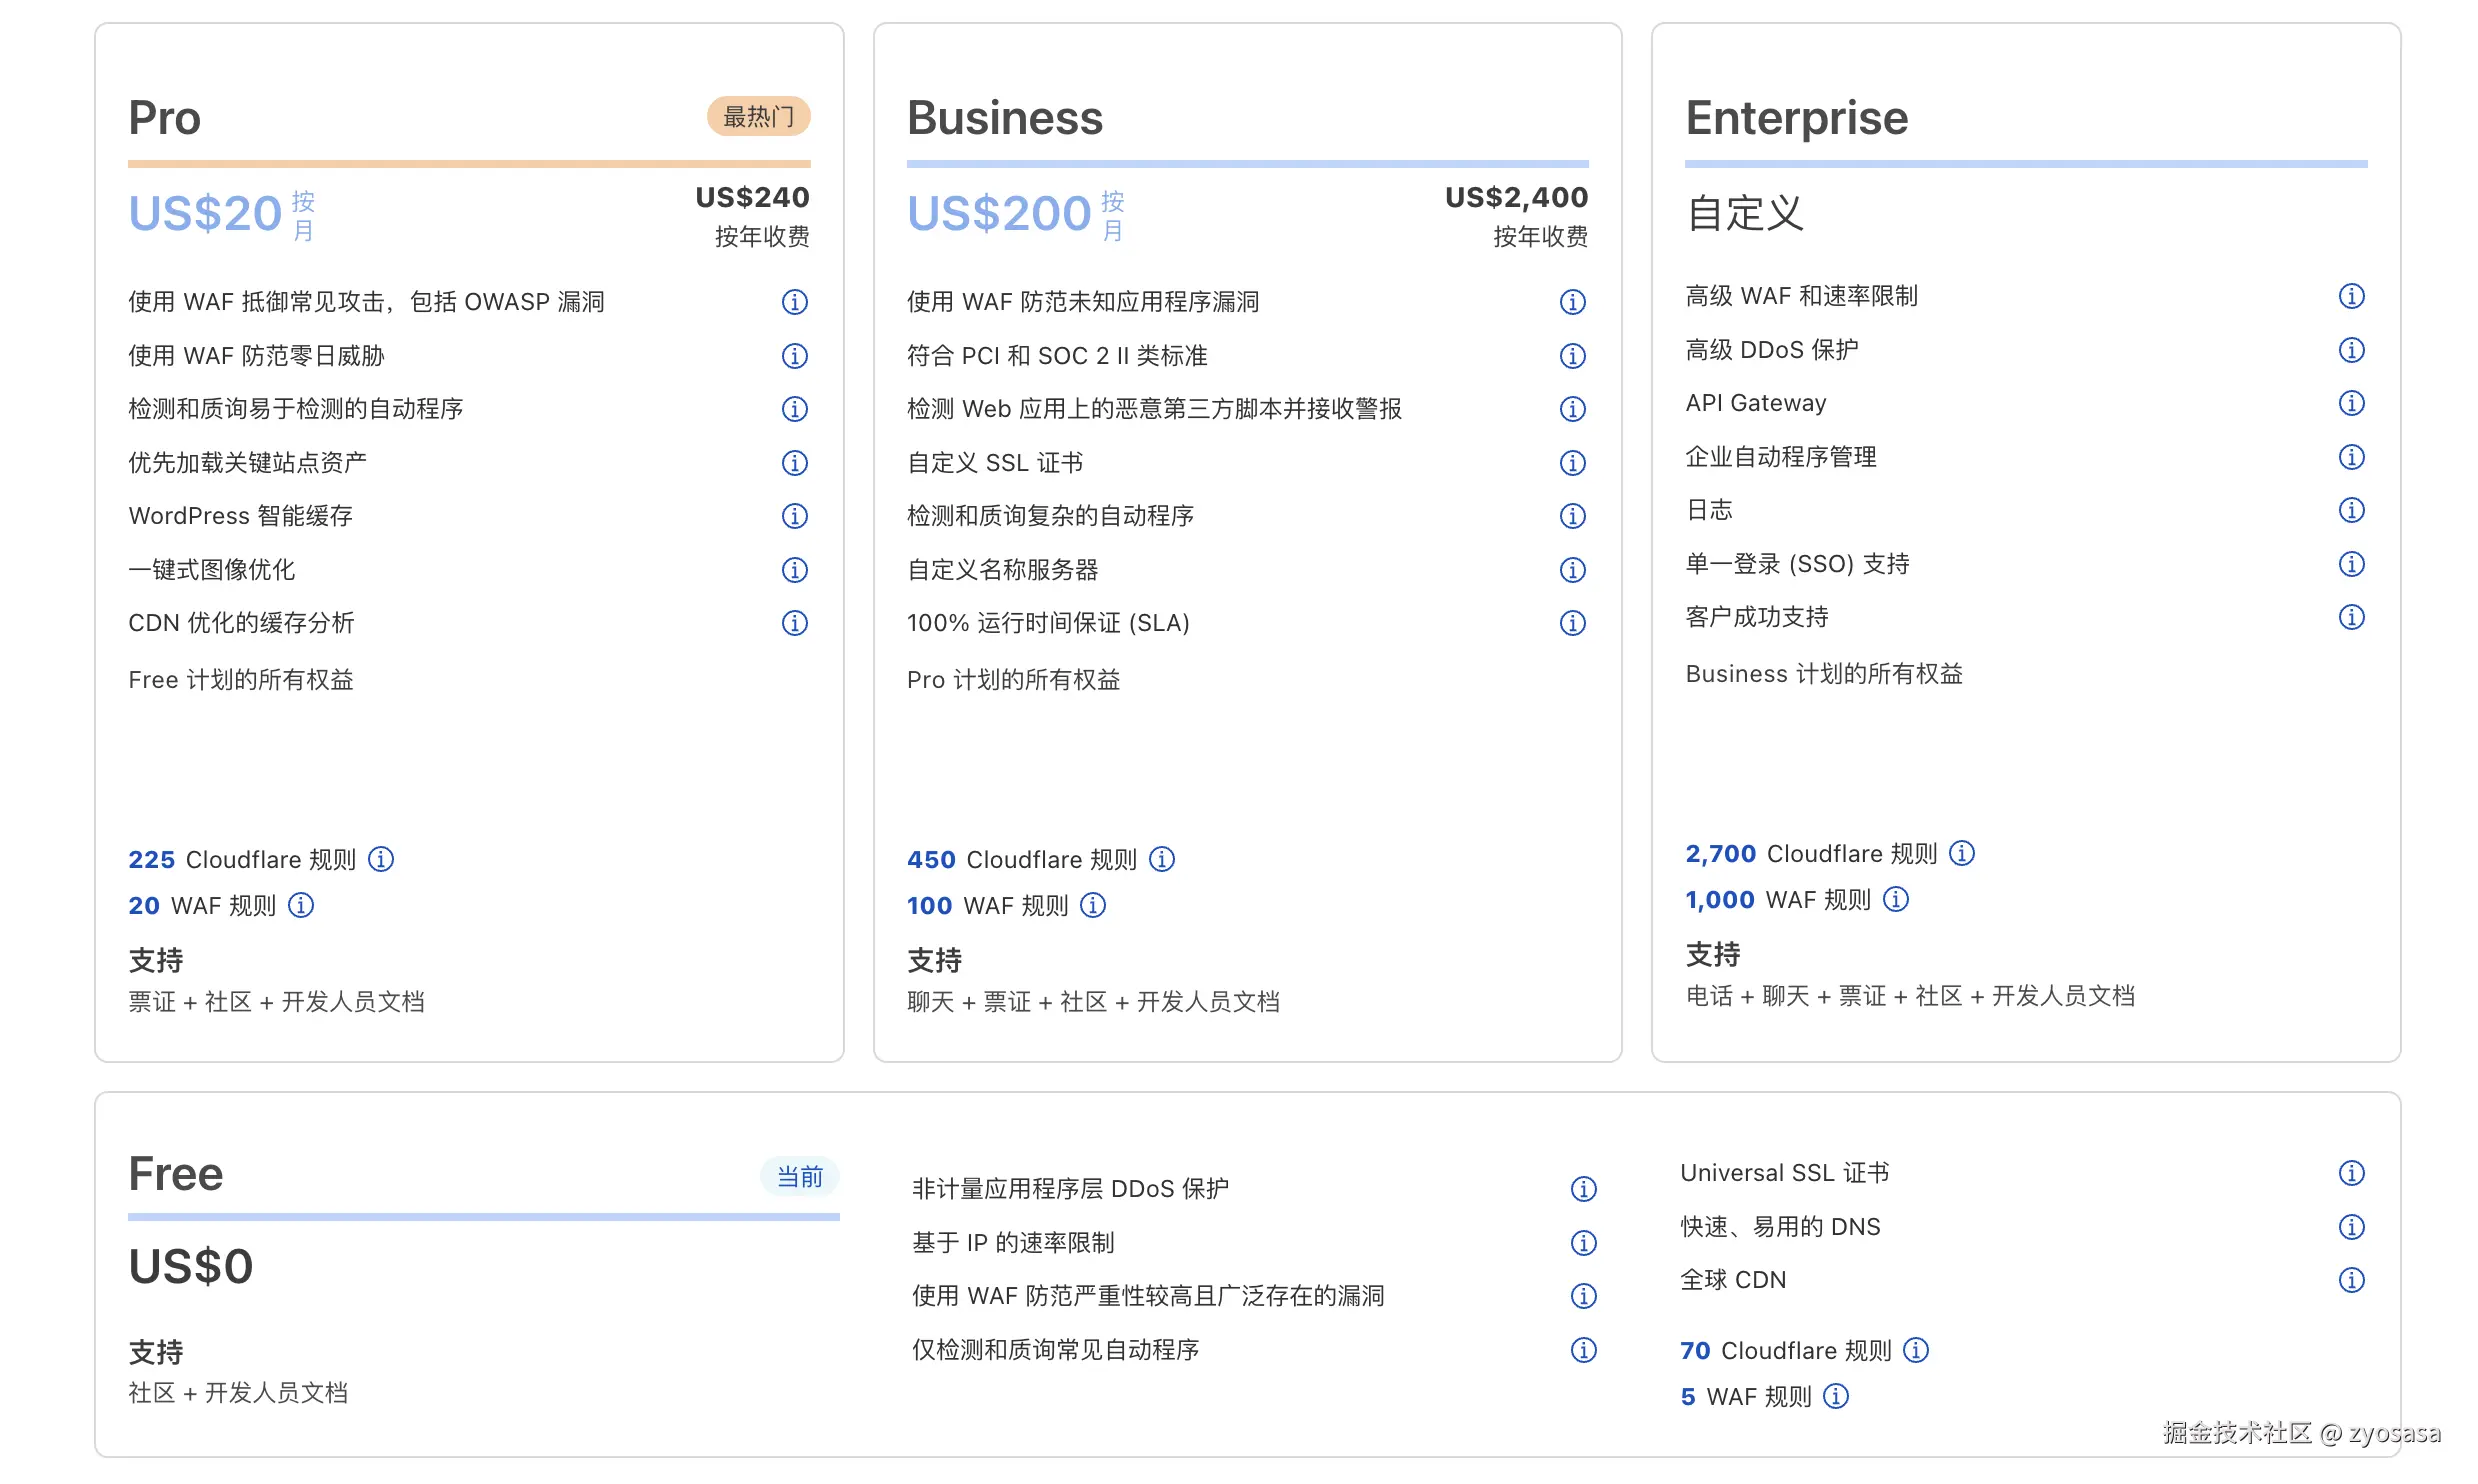Click info icon beside 使用 WAF 防范零日威胁
2478x1484 pixels.
click(794, 356)
